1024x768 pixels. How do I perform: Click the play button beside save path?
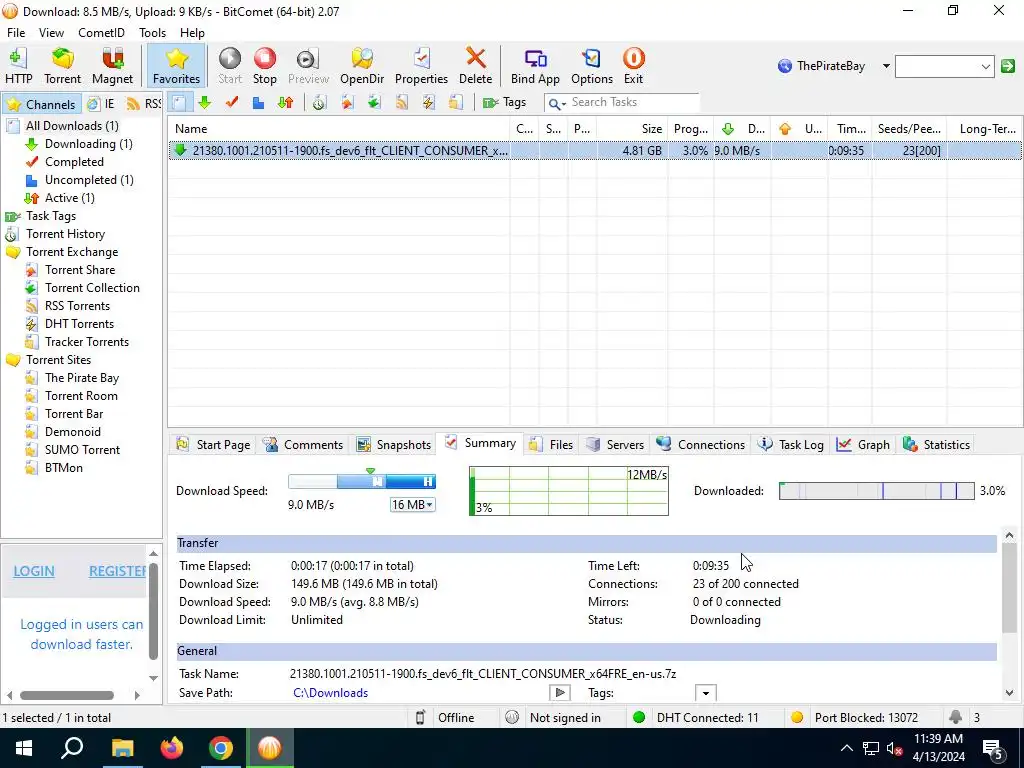pyautogui.click(x=560, y=693)
